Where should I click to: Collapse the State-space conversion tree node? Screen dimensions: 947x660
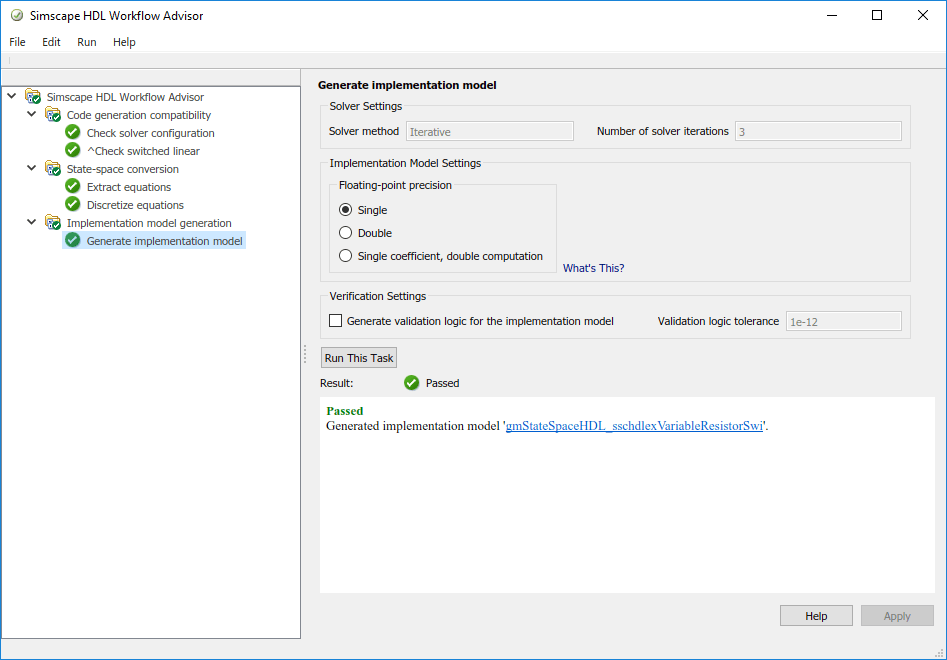[x=32, y=169]
